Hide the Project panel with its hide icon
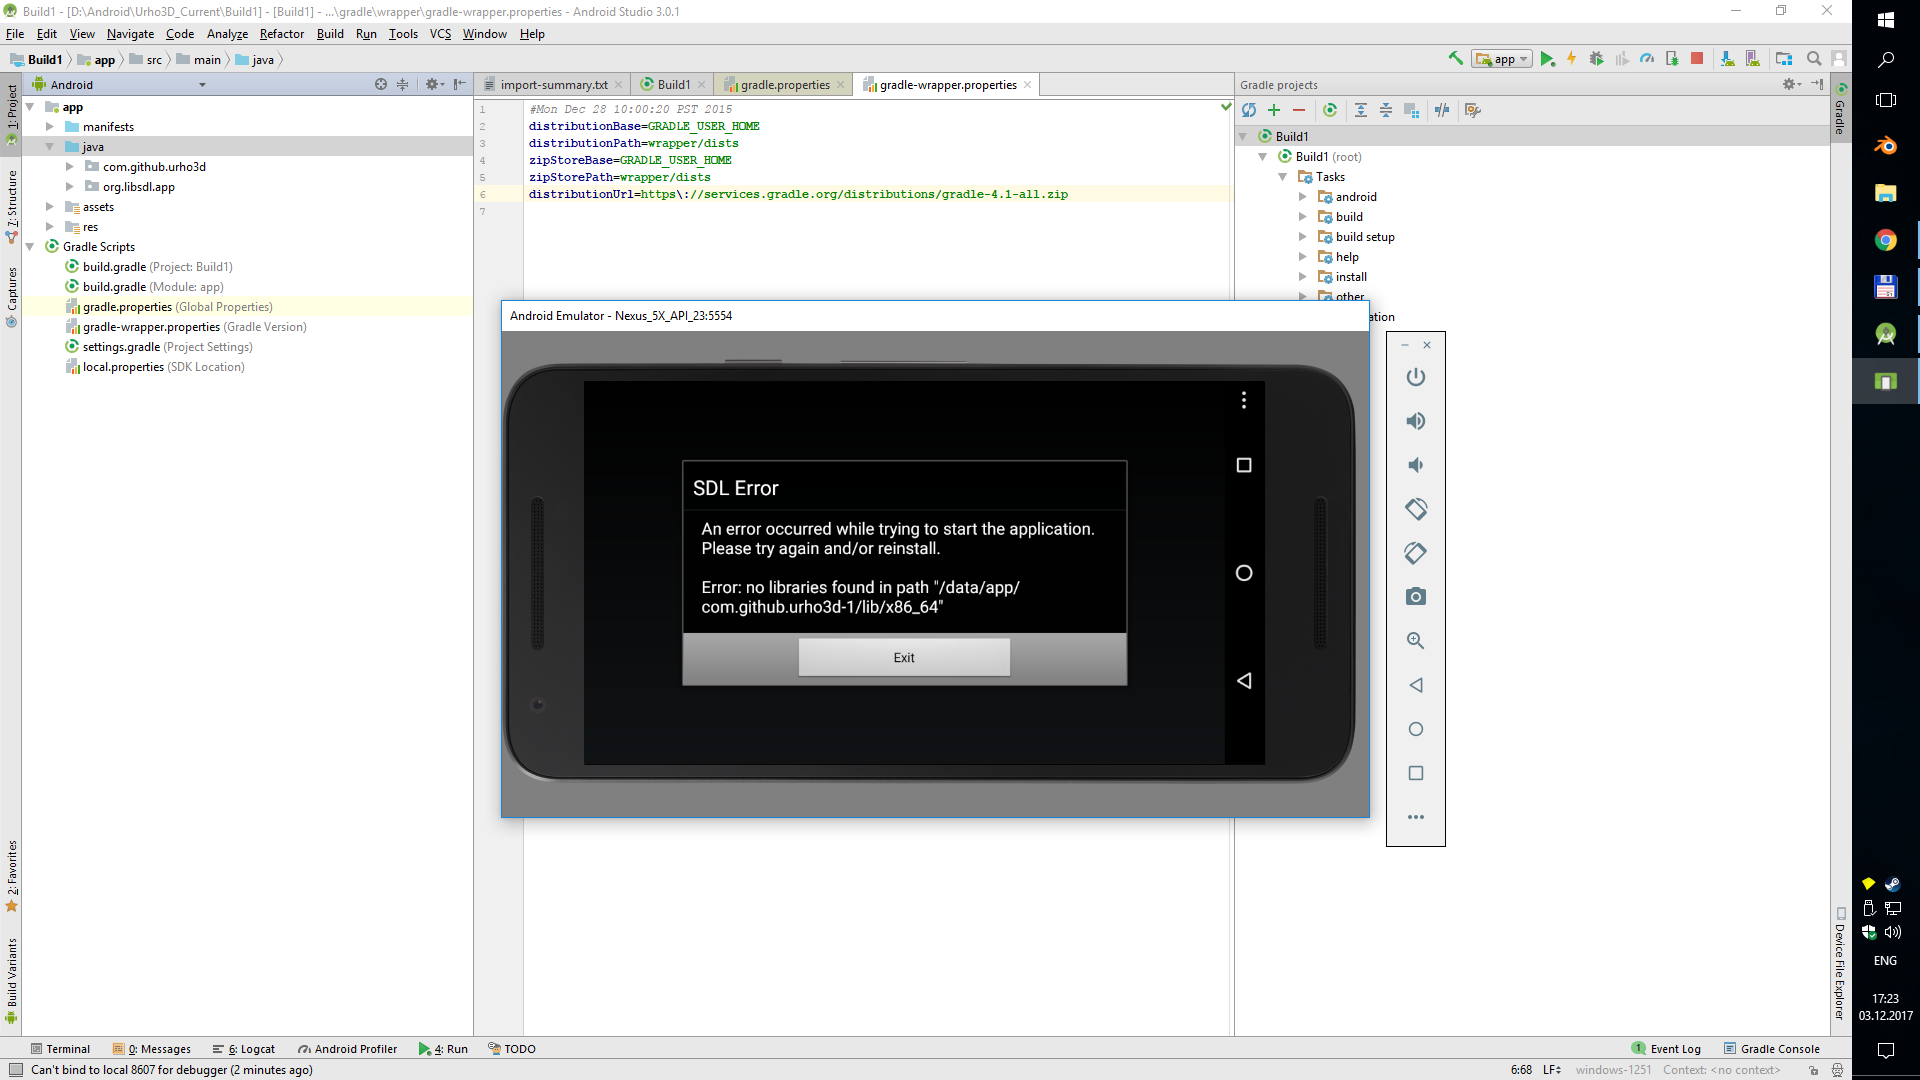This screenshot has height=1080, width=1920. click(459, 85)
